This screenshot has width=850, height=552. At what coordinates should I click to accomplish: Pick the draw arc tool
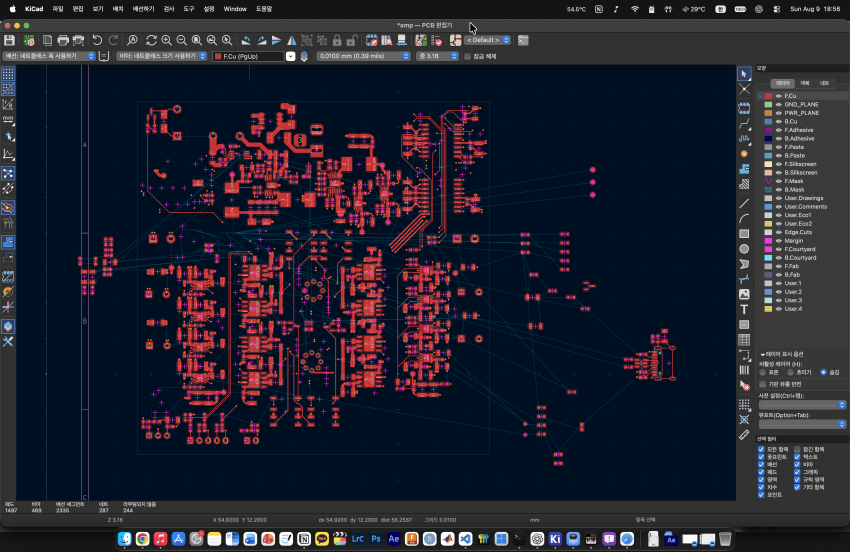(744, 219)
